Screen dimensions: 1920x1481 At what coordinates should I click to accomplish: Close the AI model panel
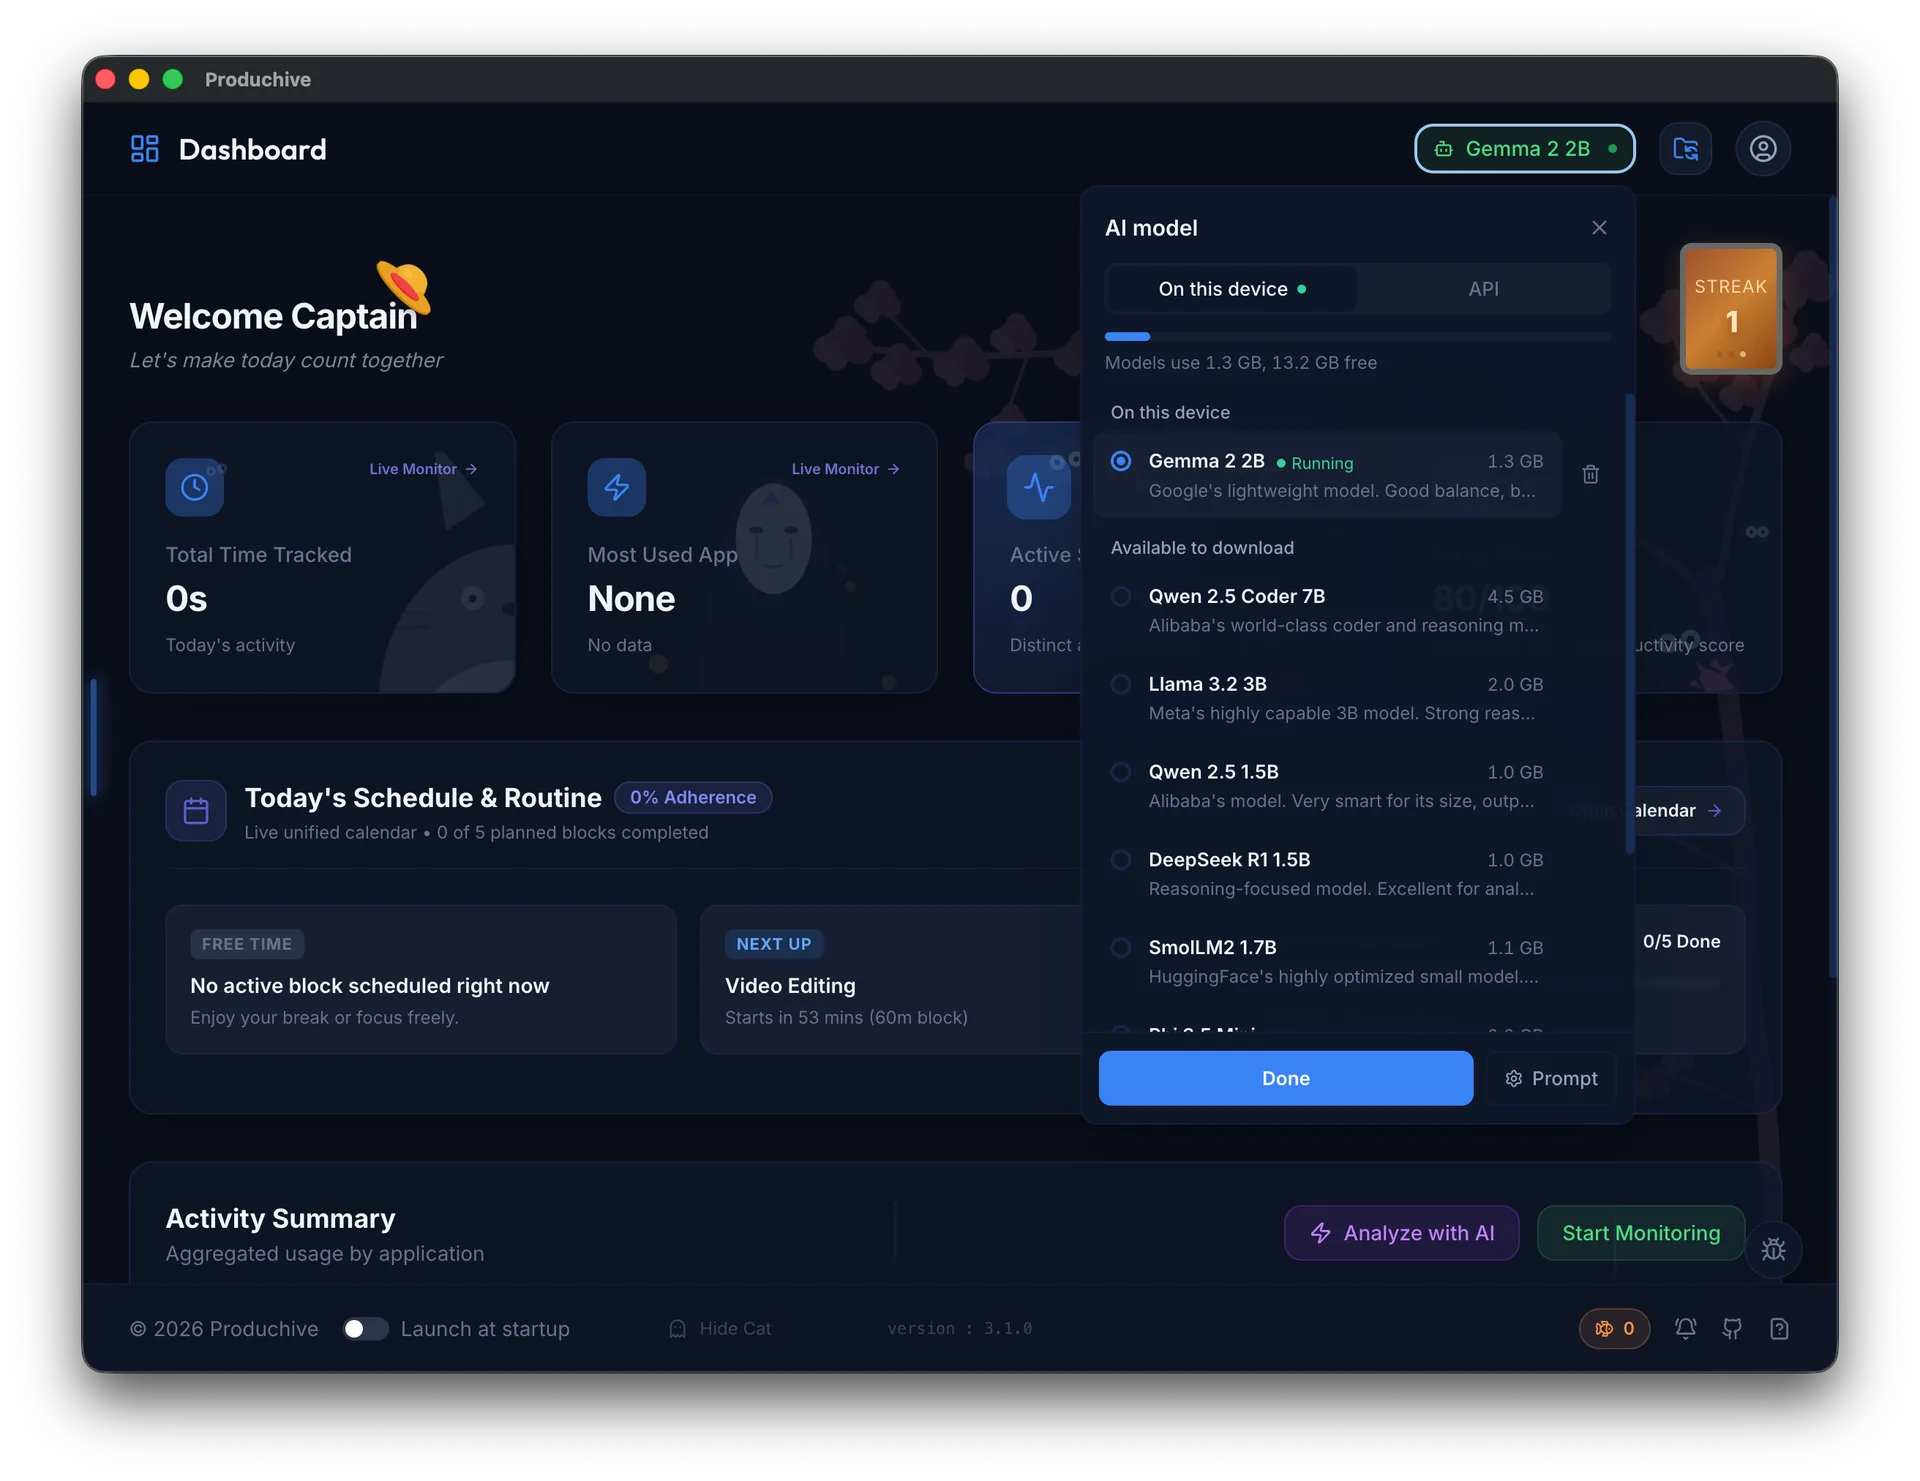point(1599,228)
